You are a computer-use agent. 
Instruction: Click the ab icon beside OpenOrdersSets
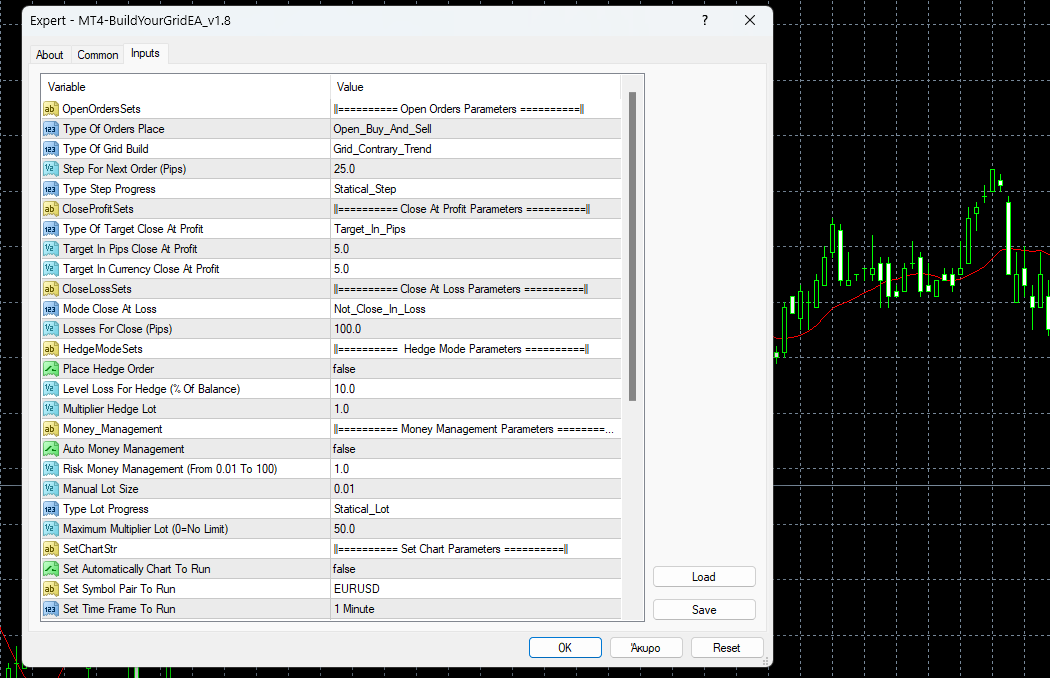[50, 109]
